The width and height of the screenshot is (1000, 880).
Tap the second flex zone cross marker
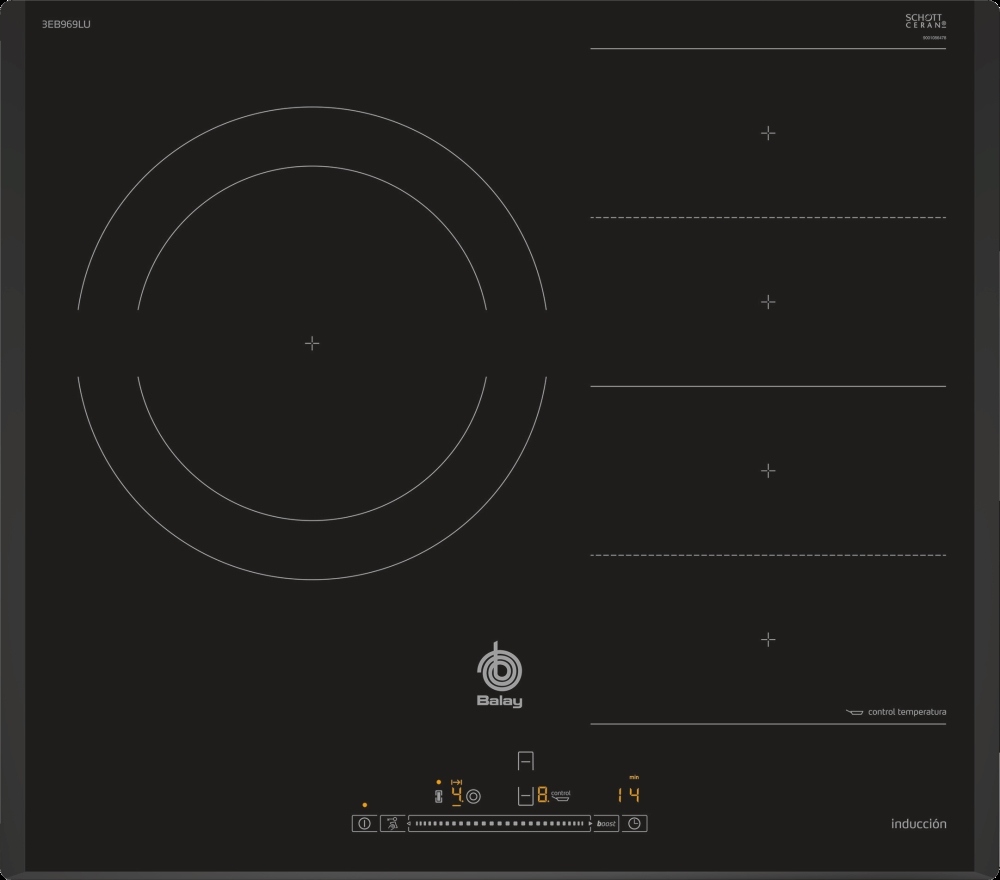(x=767, y=301)
